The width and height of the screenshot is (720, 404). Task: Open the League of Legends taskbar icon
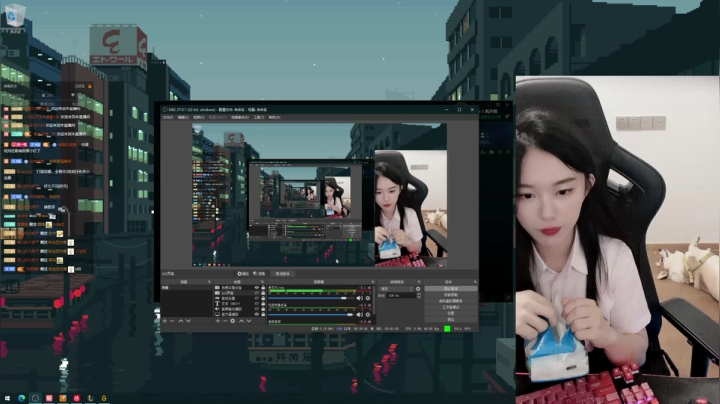tap(90, 398)
